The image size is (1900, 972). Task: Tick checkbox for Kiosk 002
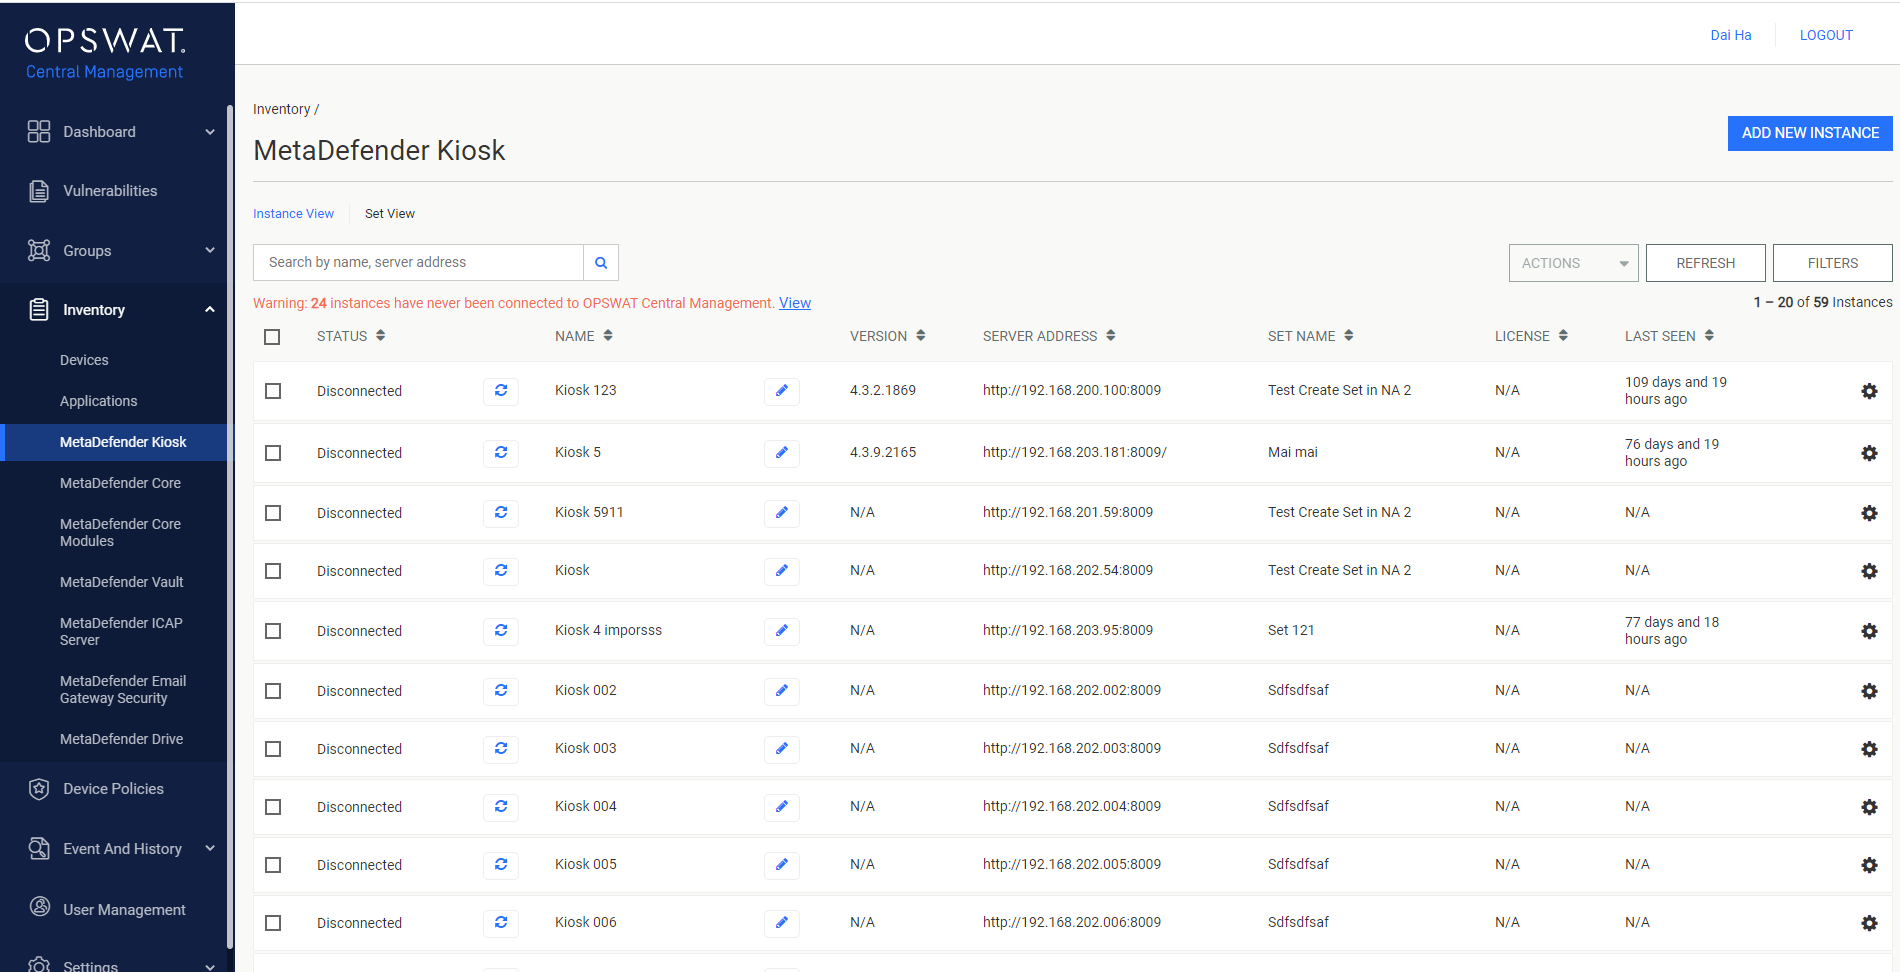(x=273, y=691)
